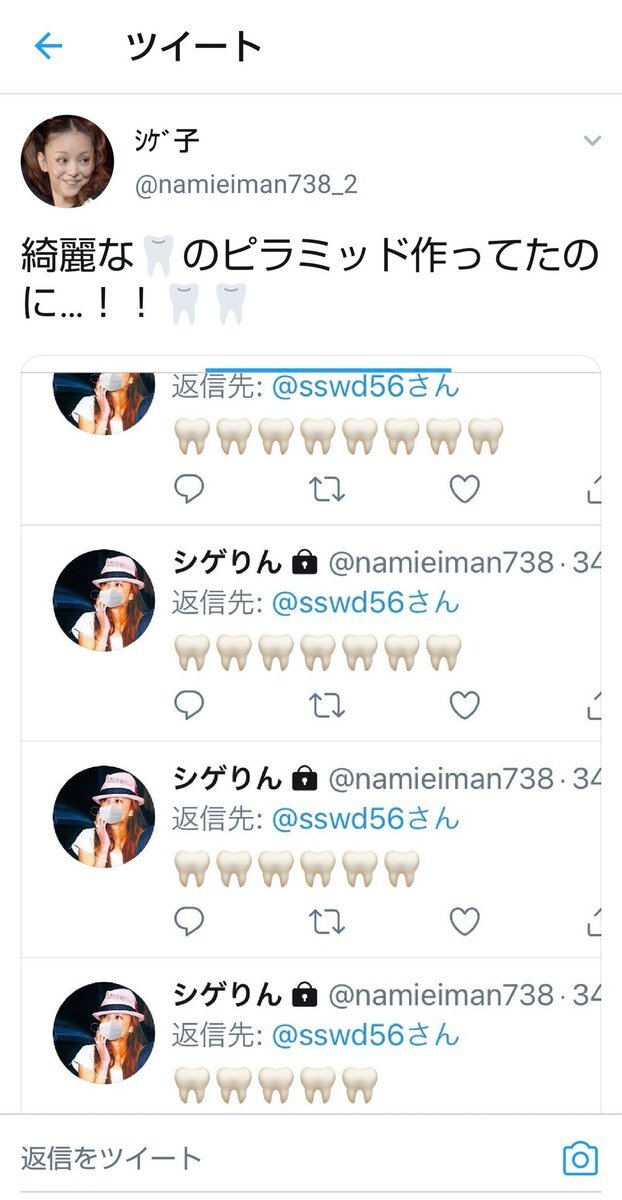622x1200 pixels.
Task: Share the seven-teeth tweet
Action: click(593, 705)
